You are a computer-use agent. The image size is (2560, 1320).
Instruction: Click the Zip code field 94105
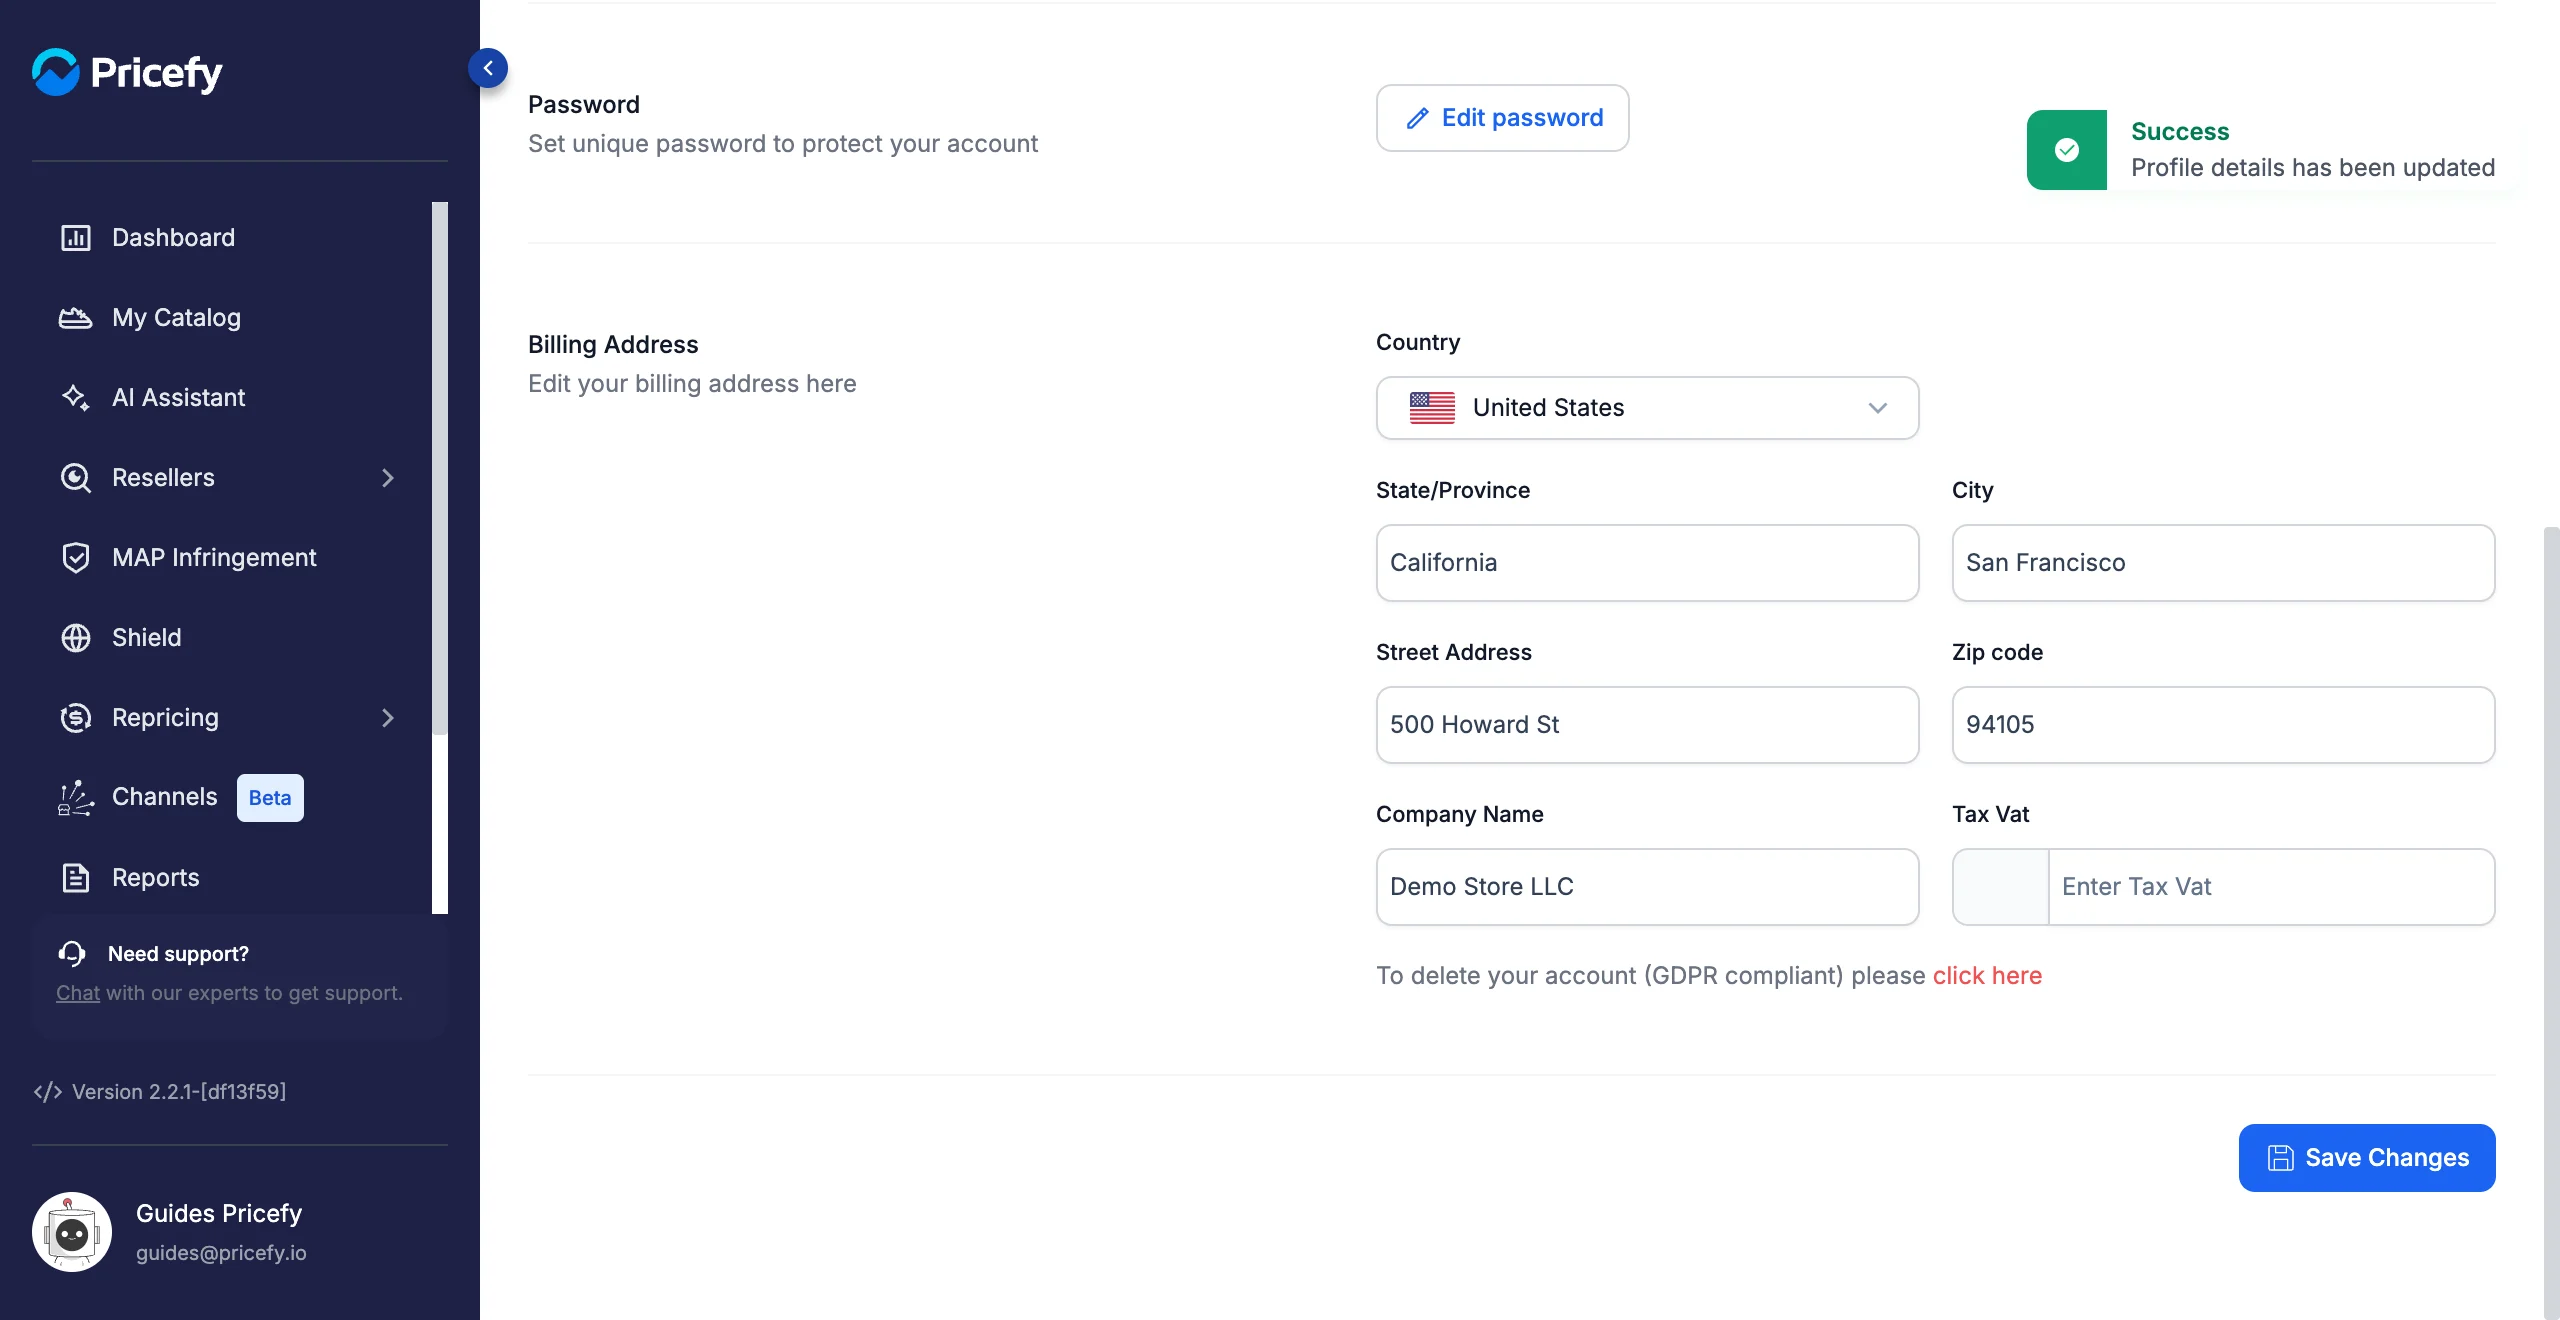2223,725
